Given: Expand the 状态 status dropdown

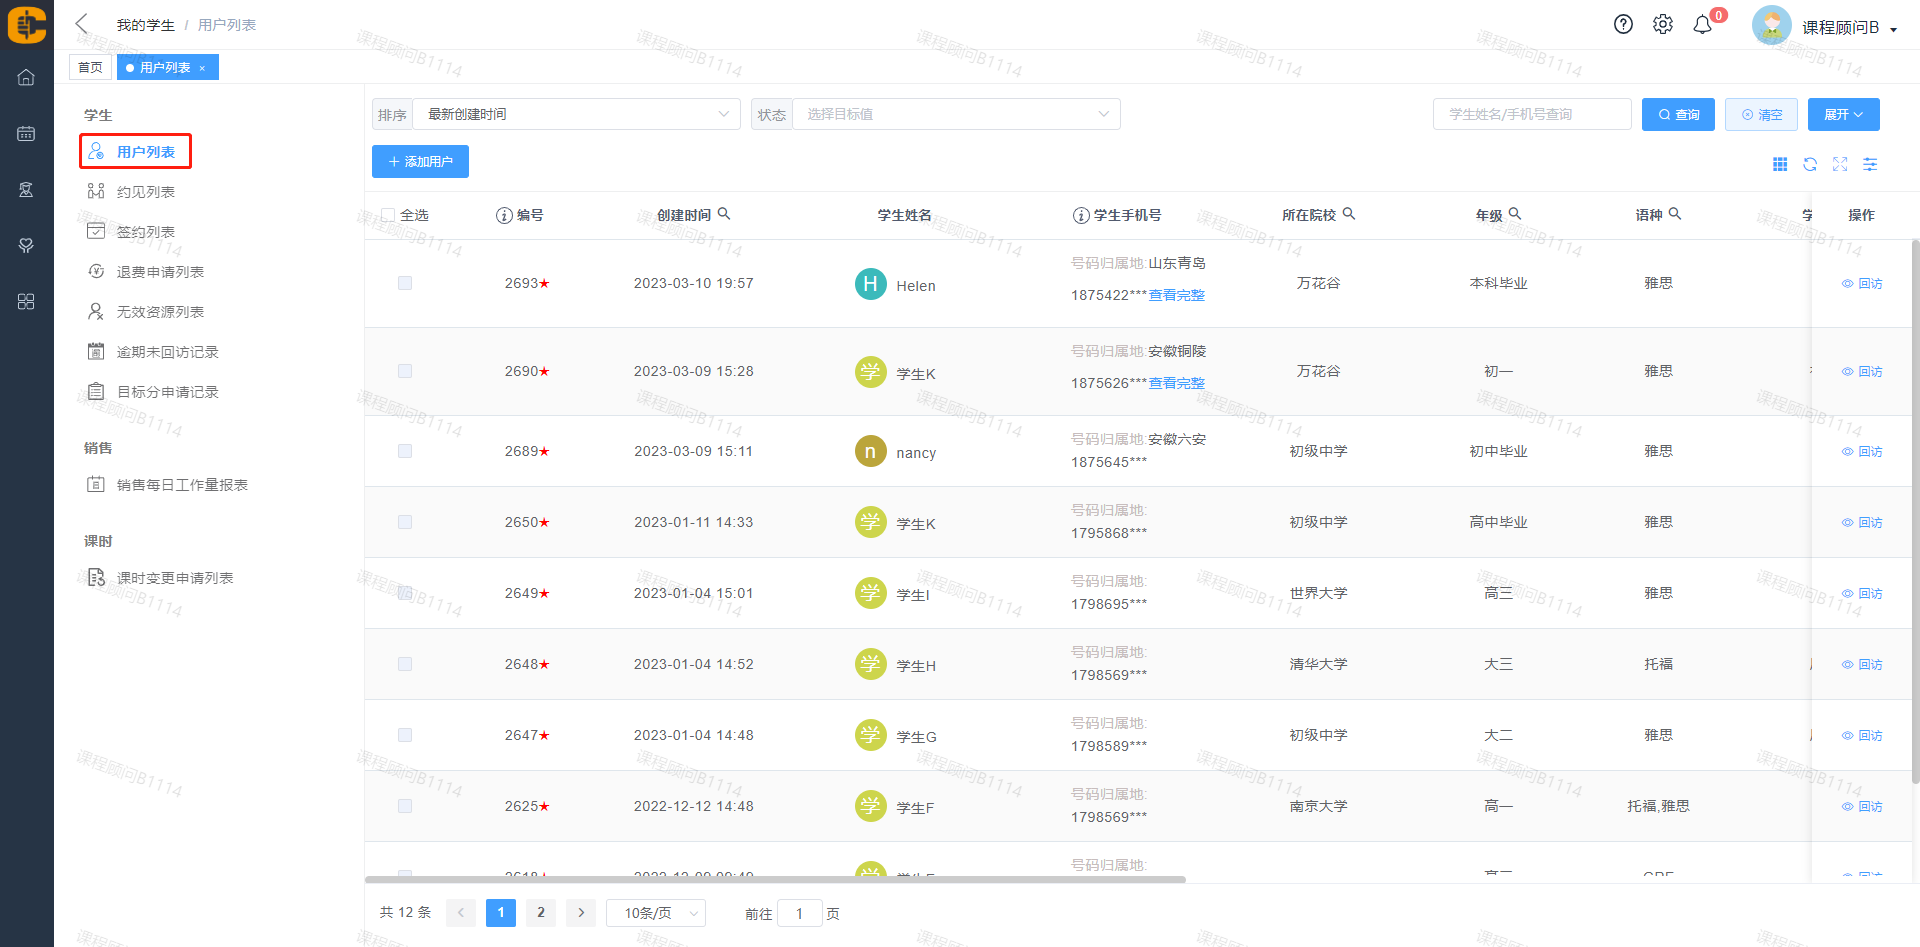Looking at the screenshot, I should [x=956, y=114].
